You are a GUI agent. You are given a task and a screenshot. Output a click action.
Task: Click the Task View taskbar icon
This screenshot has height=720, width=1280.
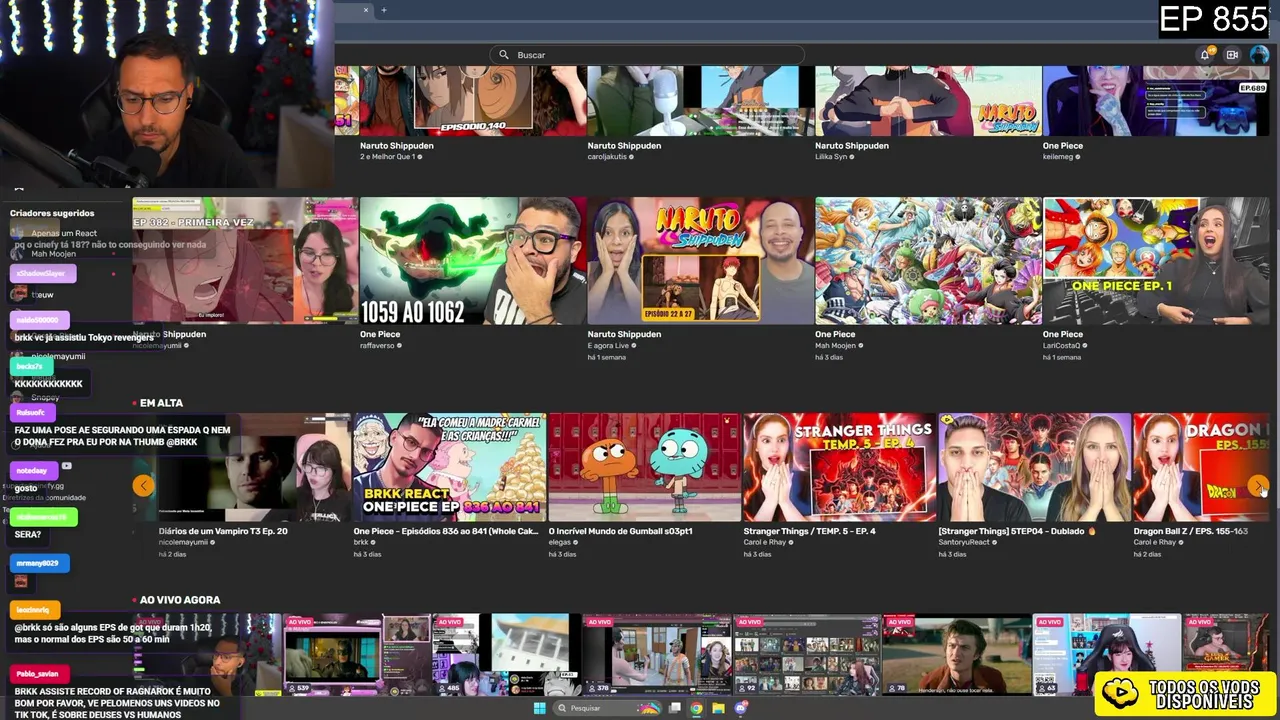[675, 708]
